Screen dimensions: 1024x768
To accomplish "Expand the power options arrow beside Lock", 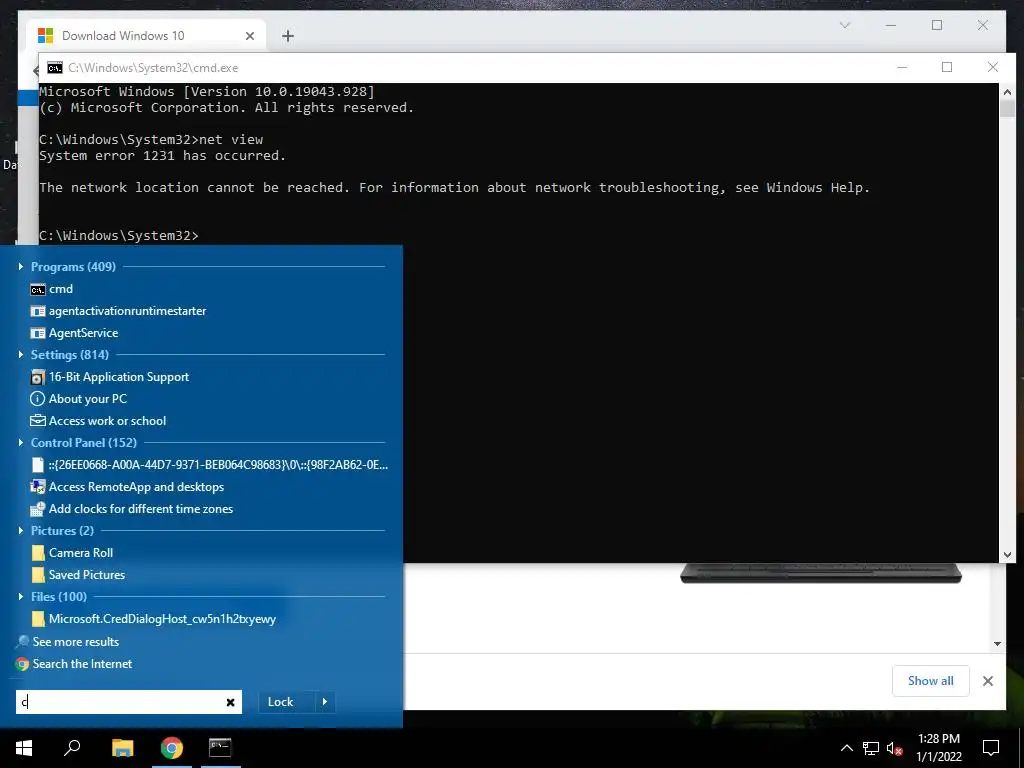I will pyautogui.click(x=325, y=702).
